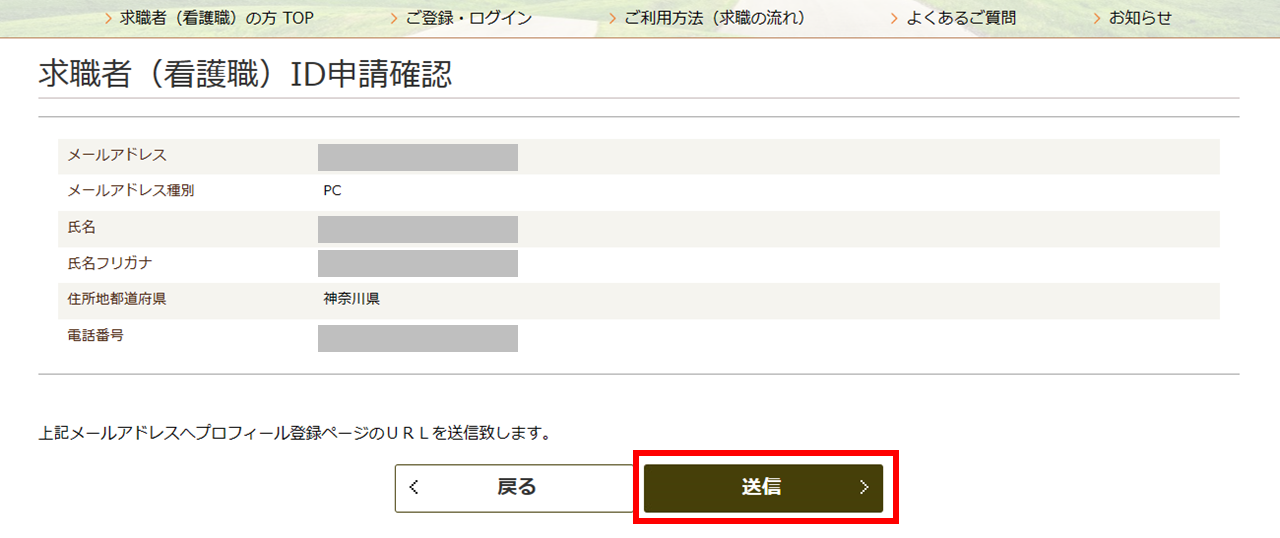Select the masked メールアドレス value
This screenshot has width=1280, height=538.
pos(418,157)
